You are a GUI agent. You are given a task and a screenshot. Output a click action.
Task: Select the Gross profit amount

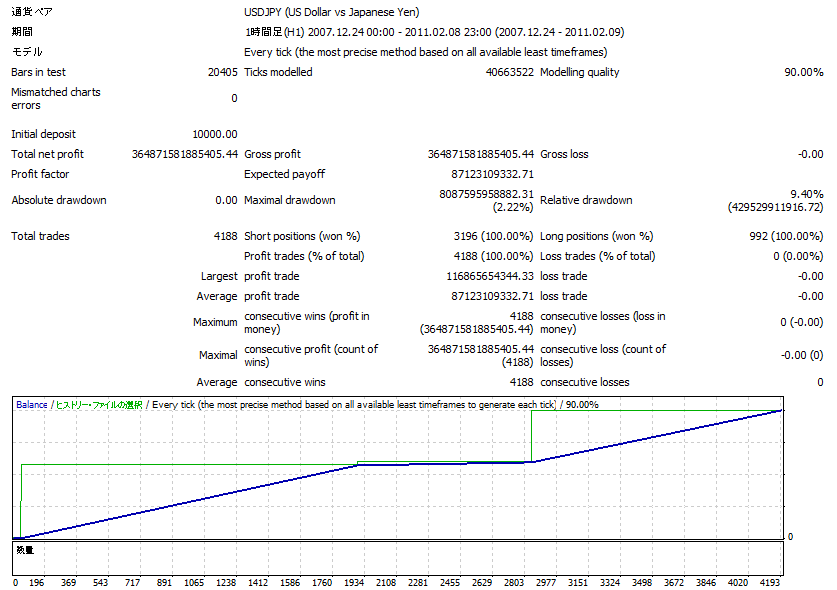[480, 154]
